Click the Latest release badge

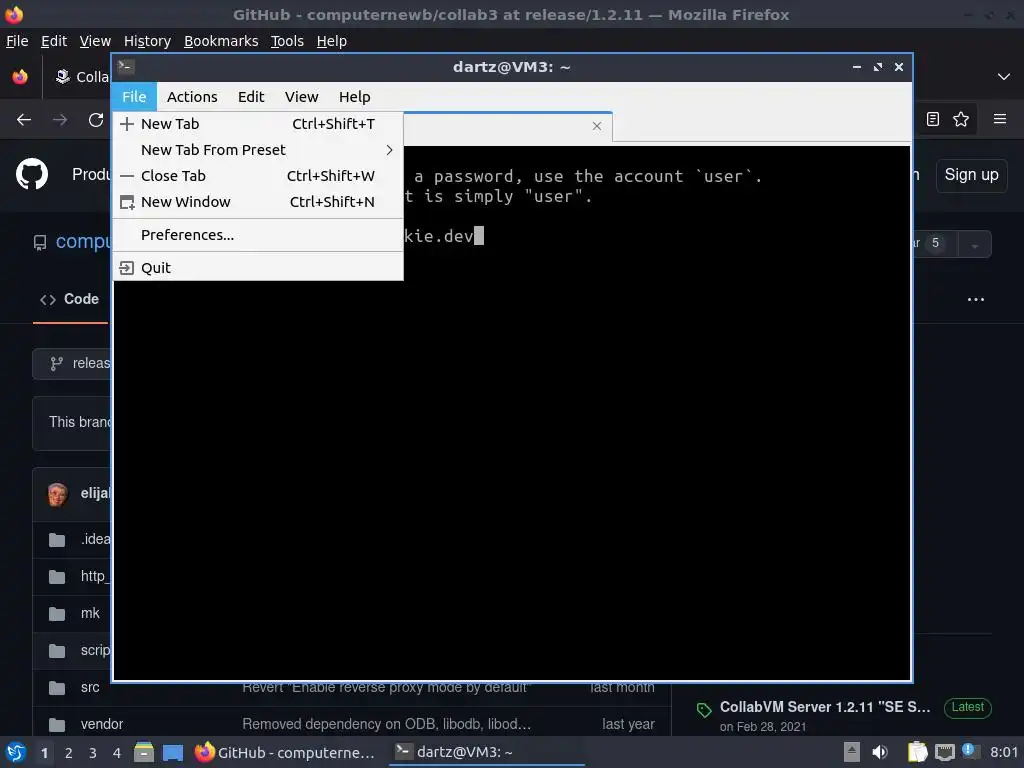click(967, 707)
